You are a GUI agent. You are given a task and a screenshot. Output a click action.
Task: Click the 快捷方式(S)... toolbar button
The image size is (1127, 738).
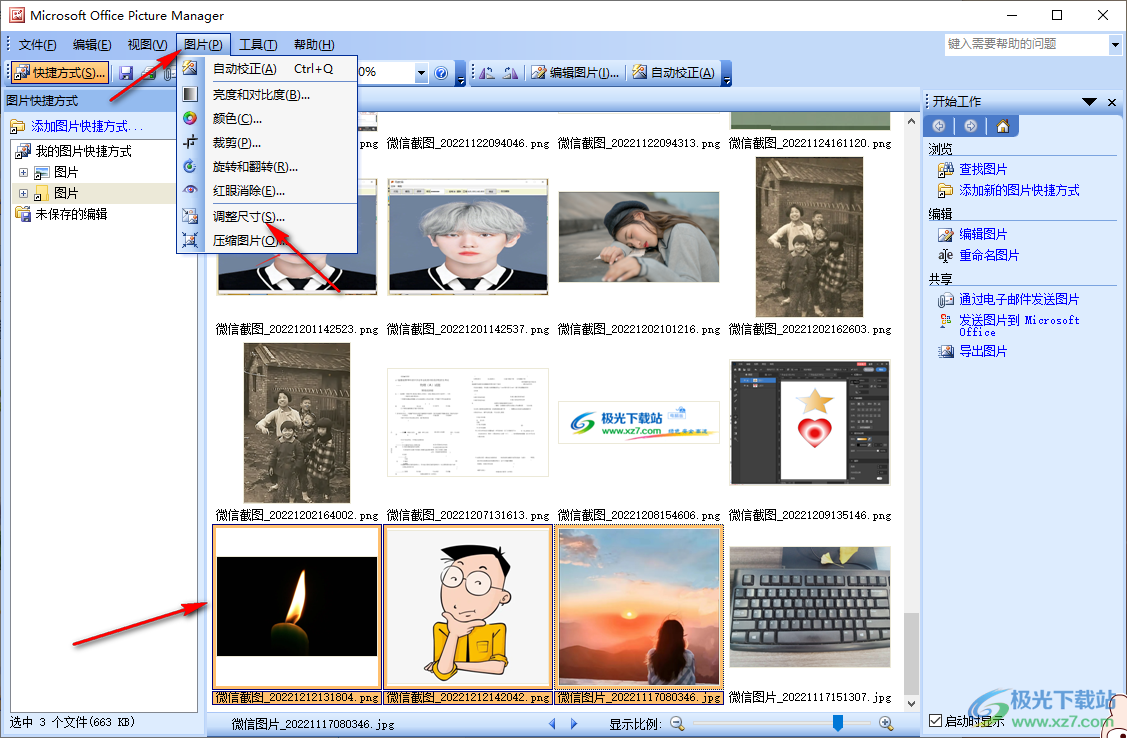[60, 73]
